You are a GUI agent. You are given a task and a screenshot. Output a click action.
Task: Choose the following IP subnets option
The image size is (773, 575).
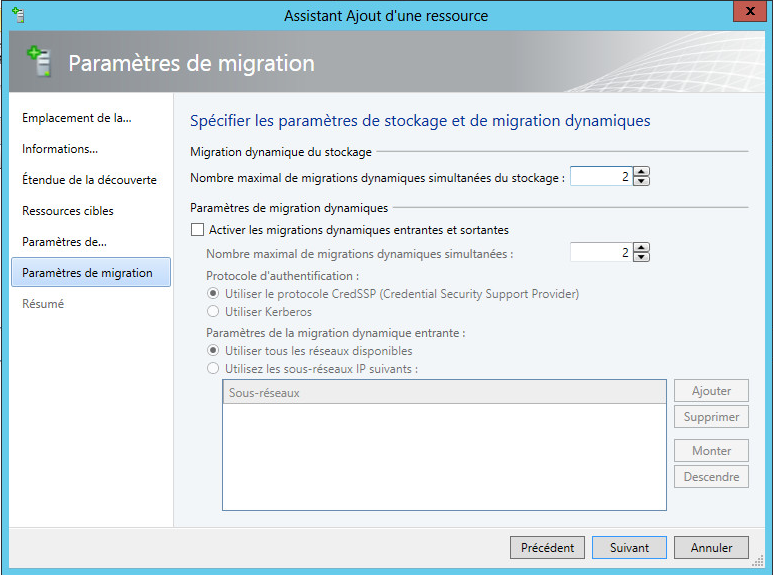pos(213,368)
